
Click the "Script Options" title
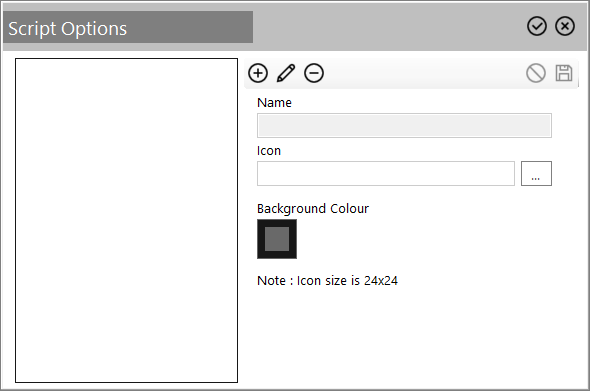pyautogui.click(x=68, y=29)
